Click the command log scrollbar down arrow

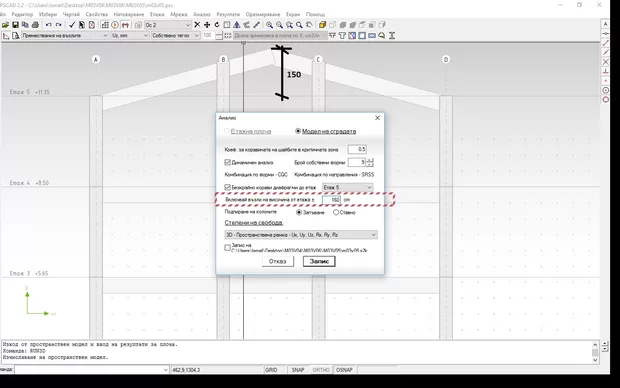(x=595, y=360)
